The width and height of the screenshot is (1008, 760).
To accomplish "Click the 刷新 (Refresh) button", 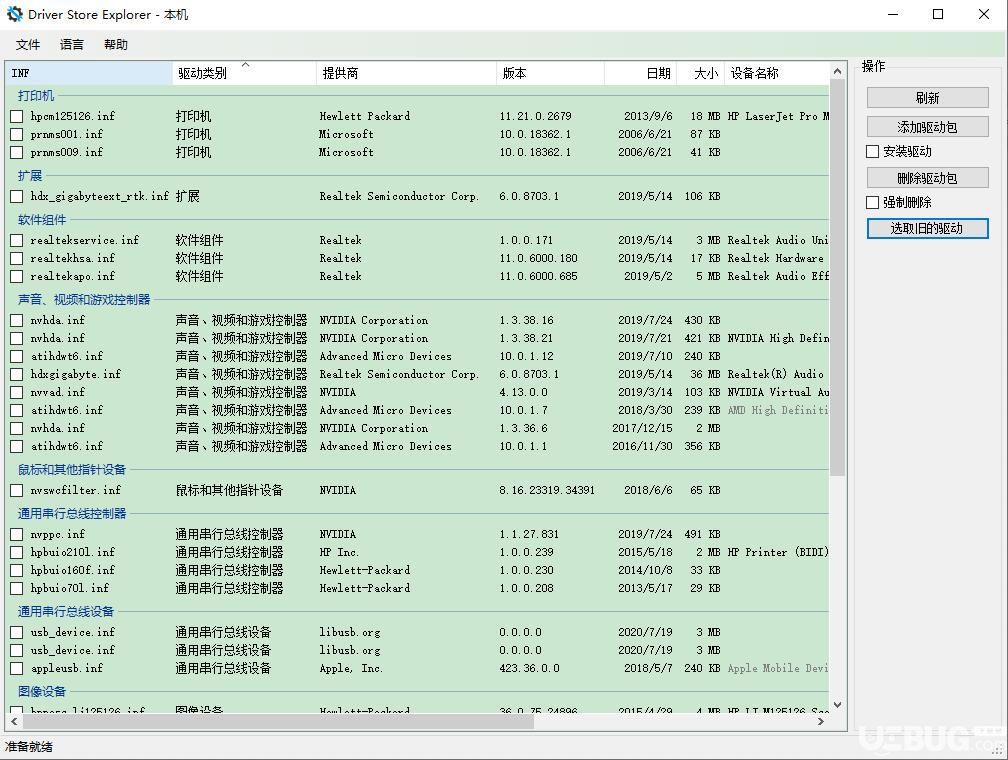I will click(x=926, y=97).
